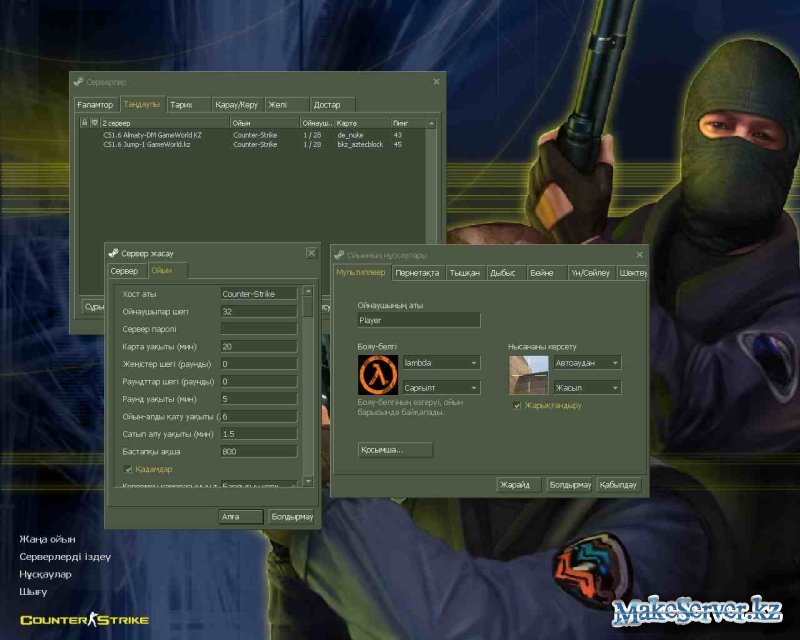Click Серверлерді іздеу in main menu
This screenshot has width=800, height=640.
tap(65, 557)
